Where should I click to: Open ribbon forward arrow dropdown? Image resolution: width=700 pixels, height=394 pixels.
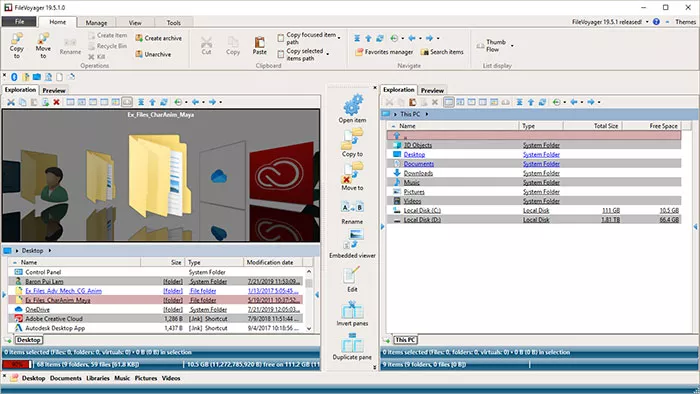(x=438, y=38)
